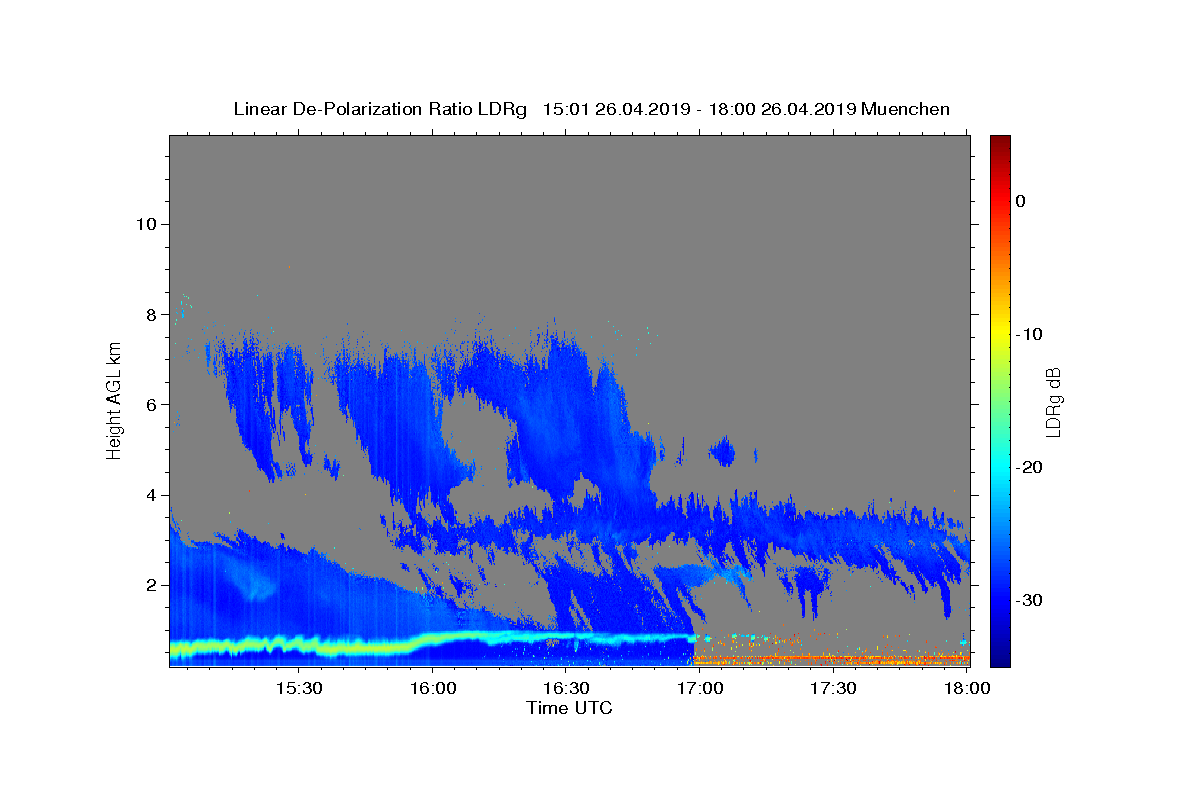This screenshot has height=800, width=1200.
Task: Click the height axis label 6
Action: [150, 405]
